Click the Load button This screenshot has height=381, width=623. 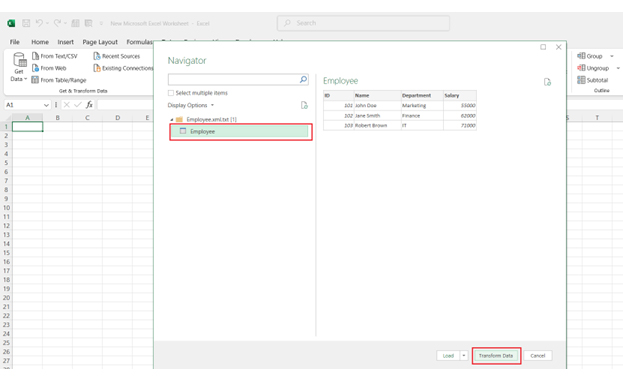[x=448, y=356]
